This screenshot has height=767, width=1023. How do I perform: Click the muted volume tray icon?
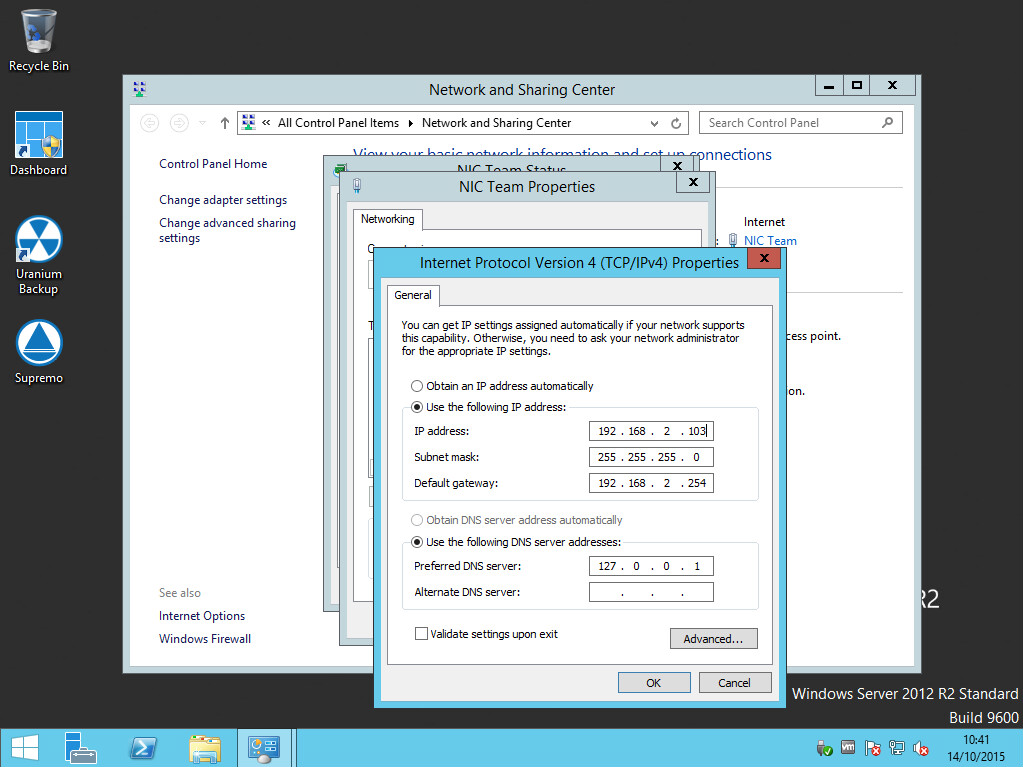pos(920,748)
